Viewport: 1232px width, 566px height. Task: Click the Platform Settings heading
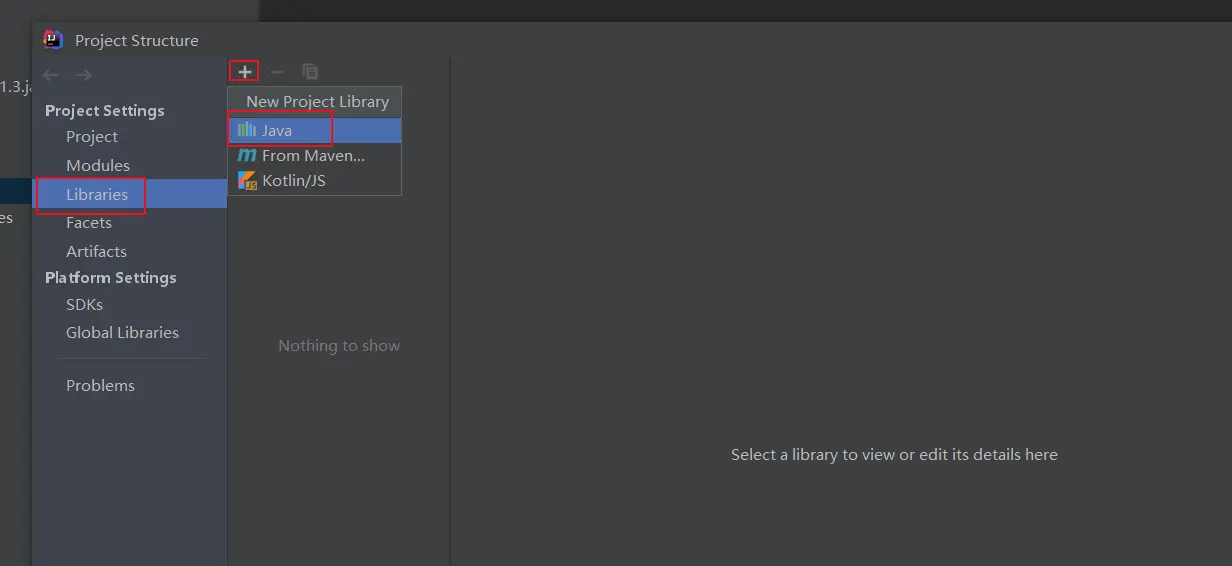[x=111, y=277]
